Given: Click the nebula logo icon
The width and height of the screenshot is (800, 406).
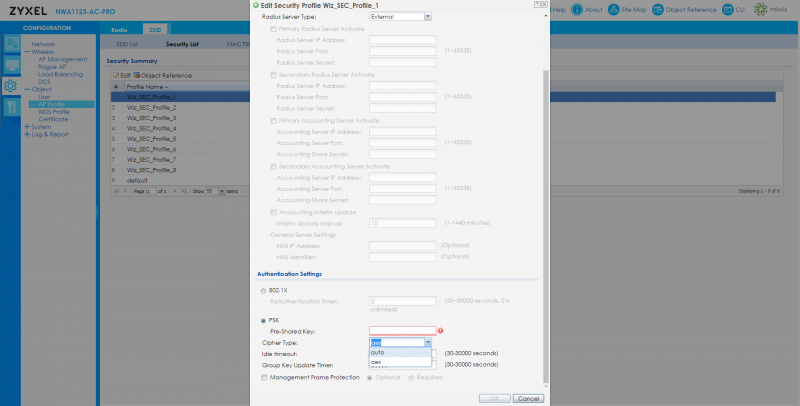Looking at the screenshot, I should click(x=761, y=10).
